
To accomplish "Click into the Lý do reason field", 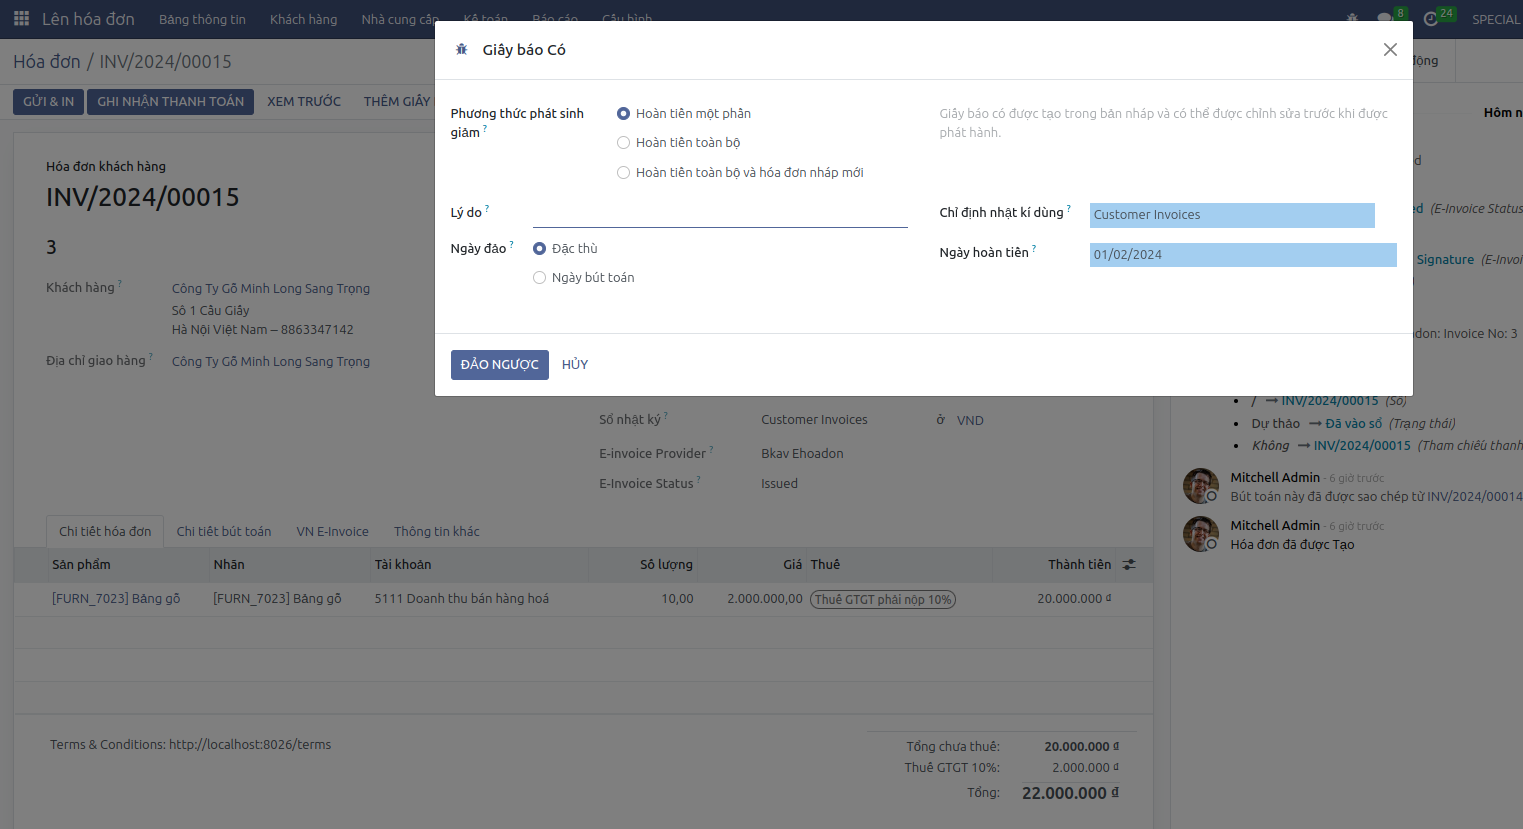I will [719, 215].
